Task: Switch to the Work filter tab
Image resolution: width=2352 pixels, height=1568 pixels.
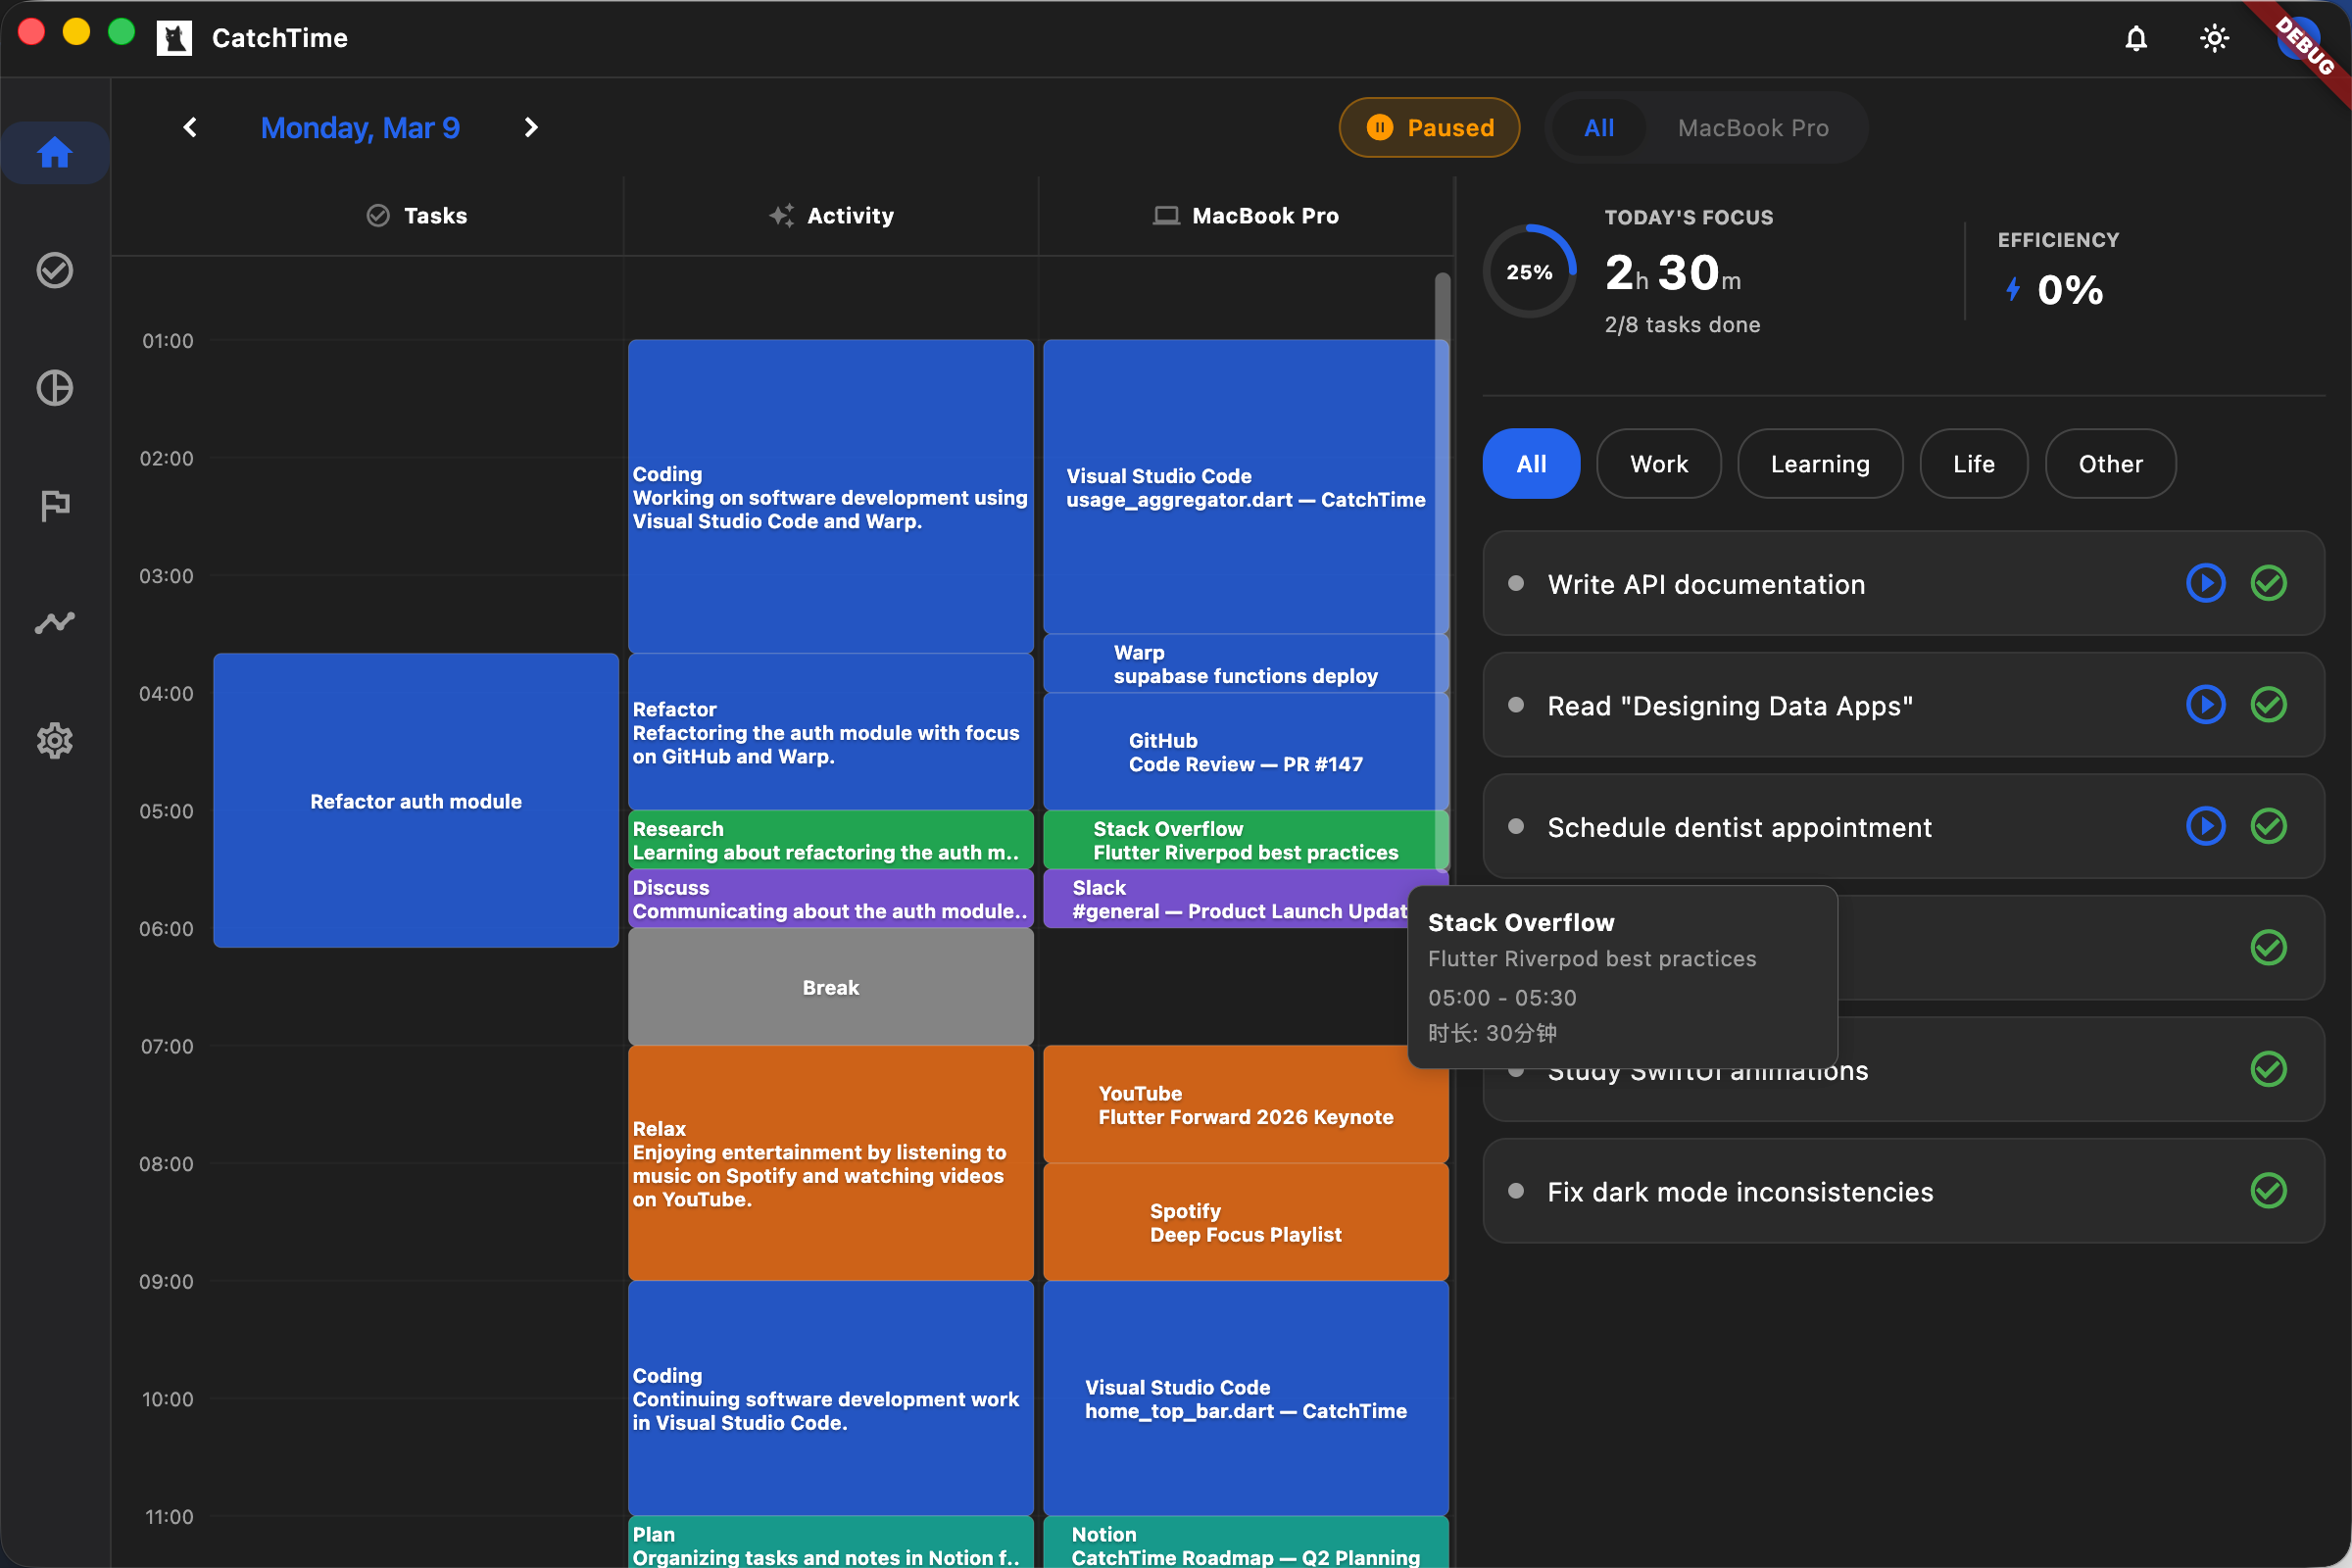Action: [x=1658, y=463]
